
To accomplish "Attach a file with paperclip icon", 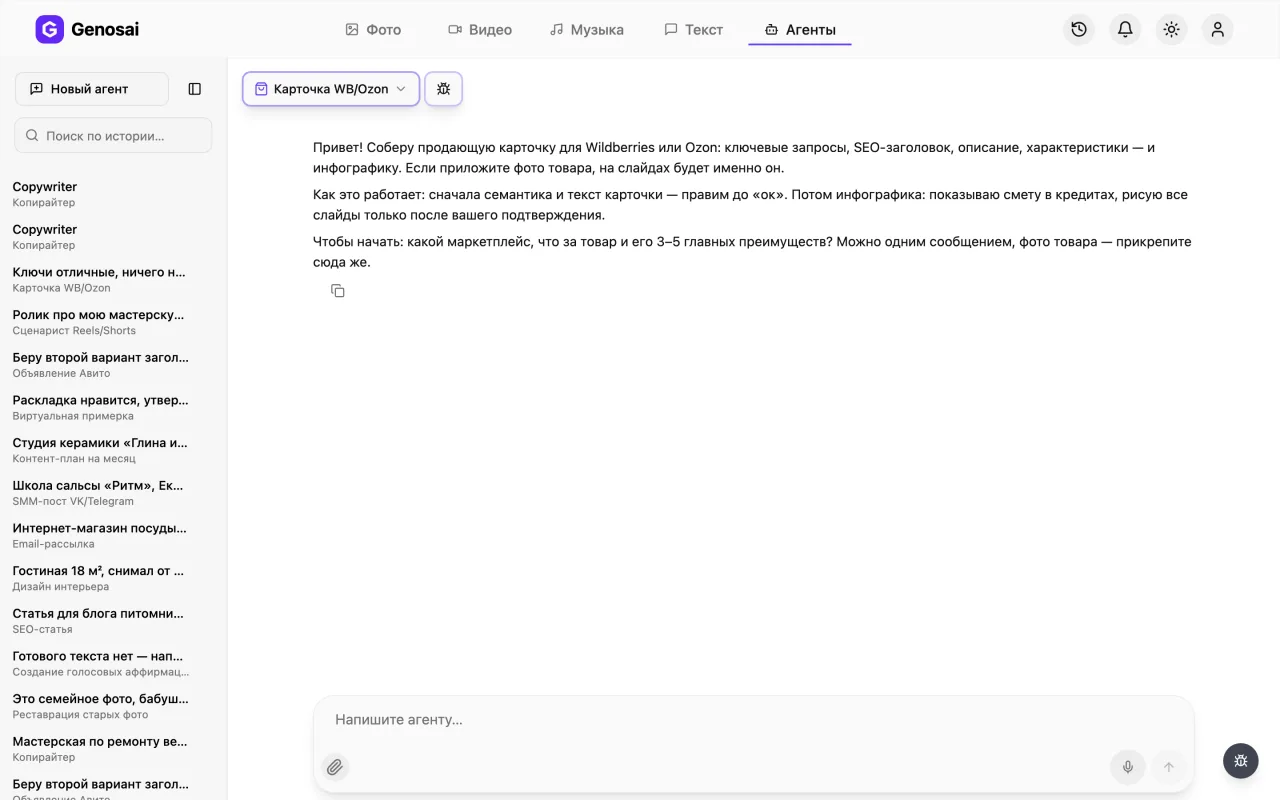I will [x=335, y=767].
